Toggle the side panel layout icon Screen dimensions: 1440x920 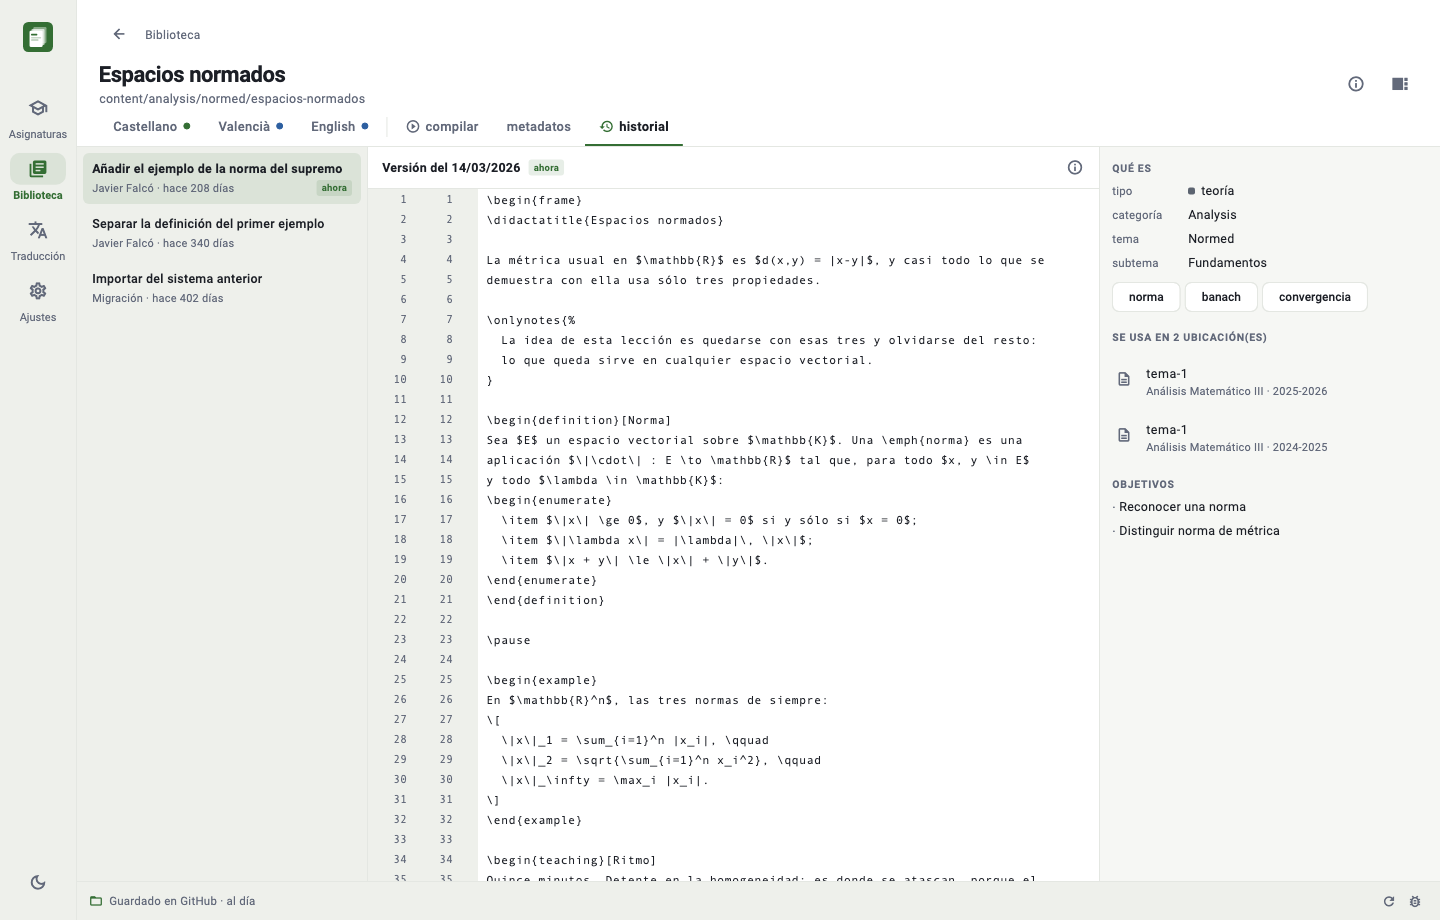[1400, 84]
